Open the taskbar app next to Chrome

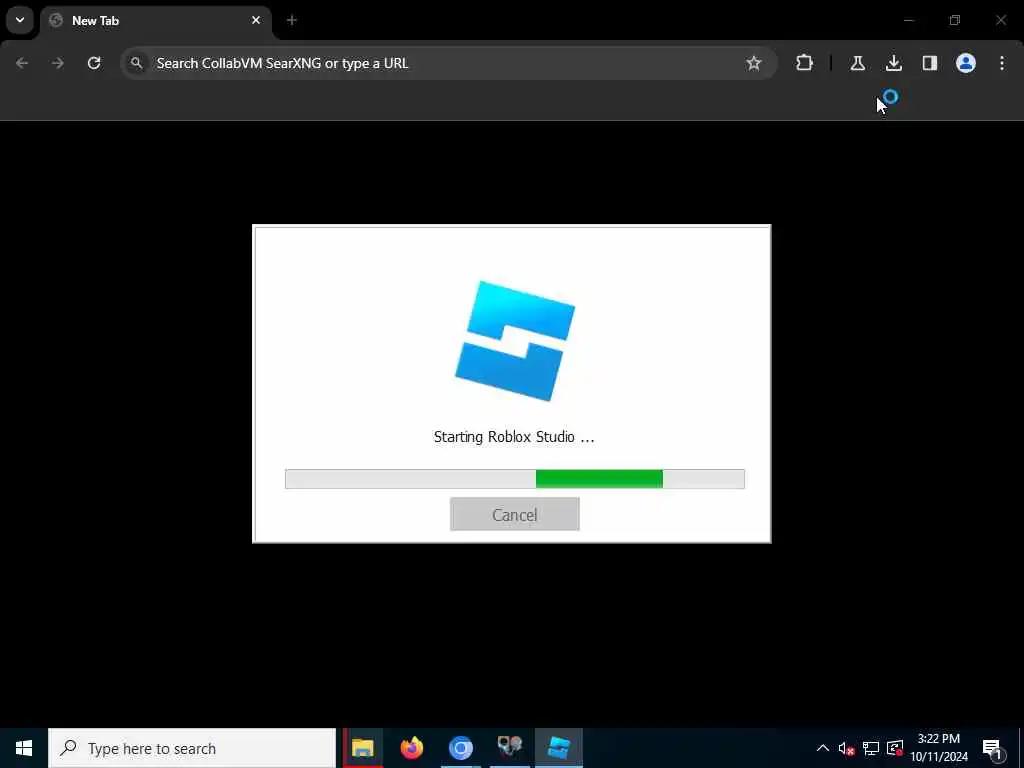[x=509, y=748]
